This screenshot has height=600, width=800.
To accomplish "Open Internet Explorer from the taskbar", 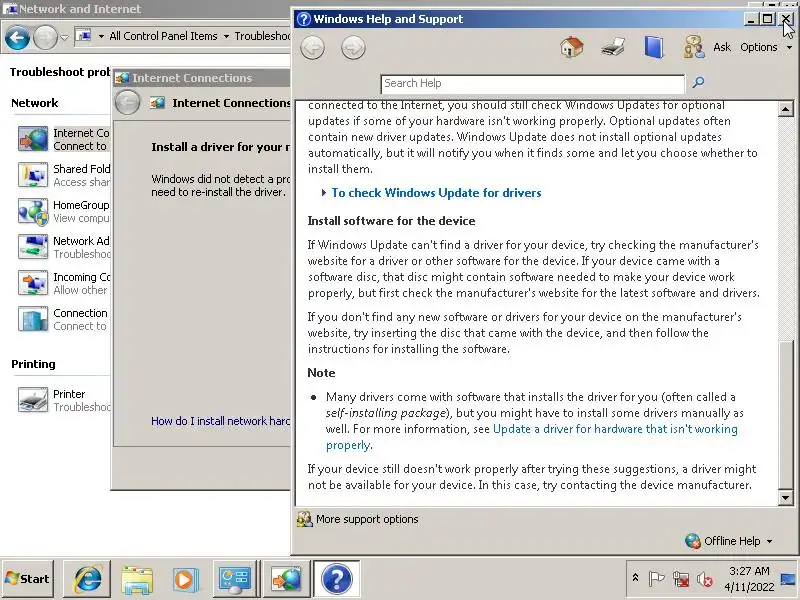I will coord(87,579).
